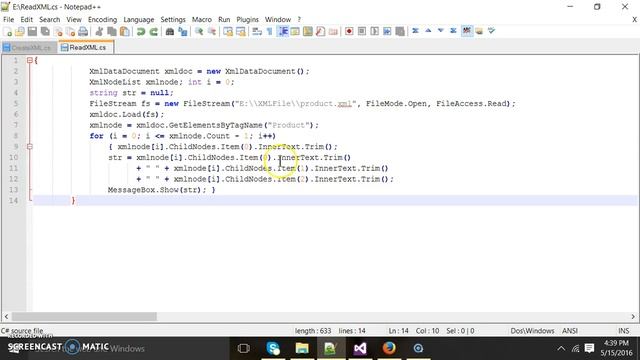Click Dos\Windows line ending status entry

tap(532, 331)
